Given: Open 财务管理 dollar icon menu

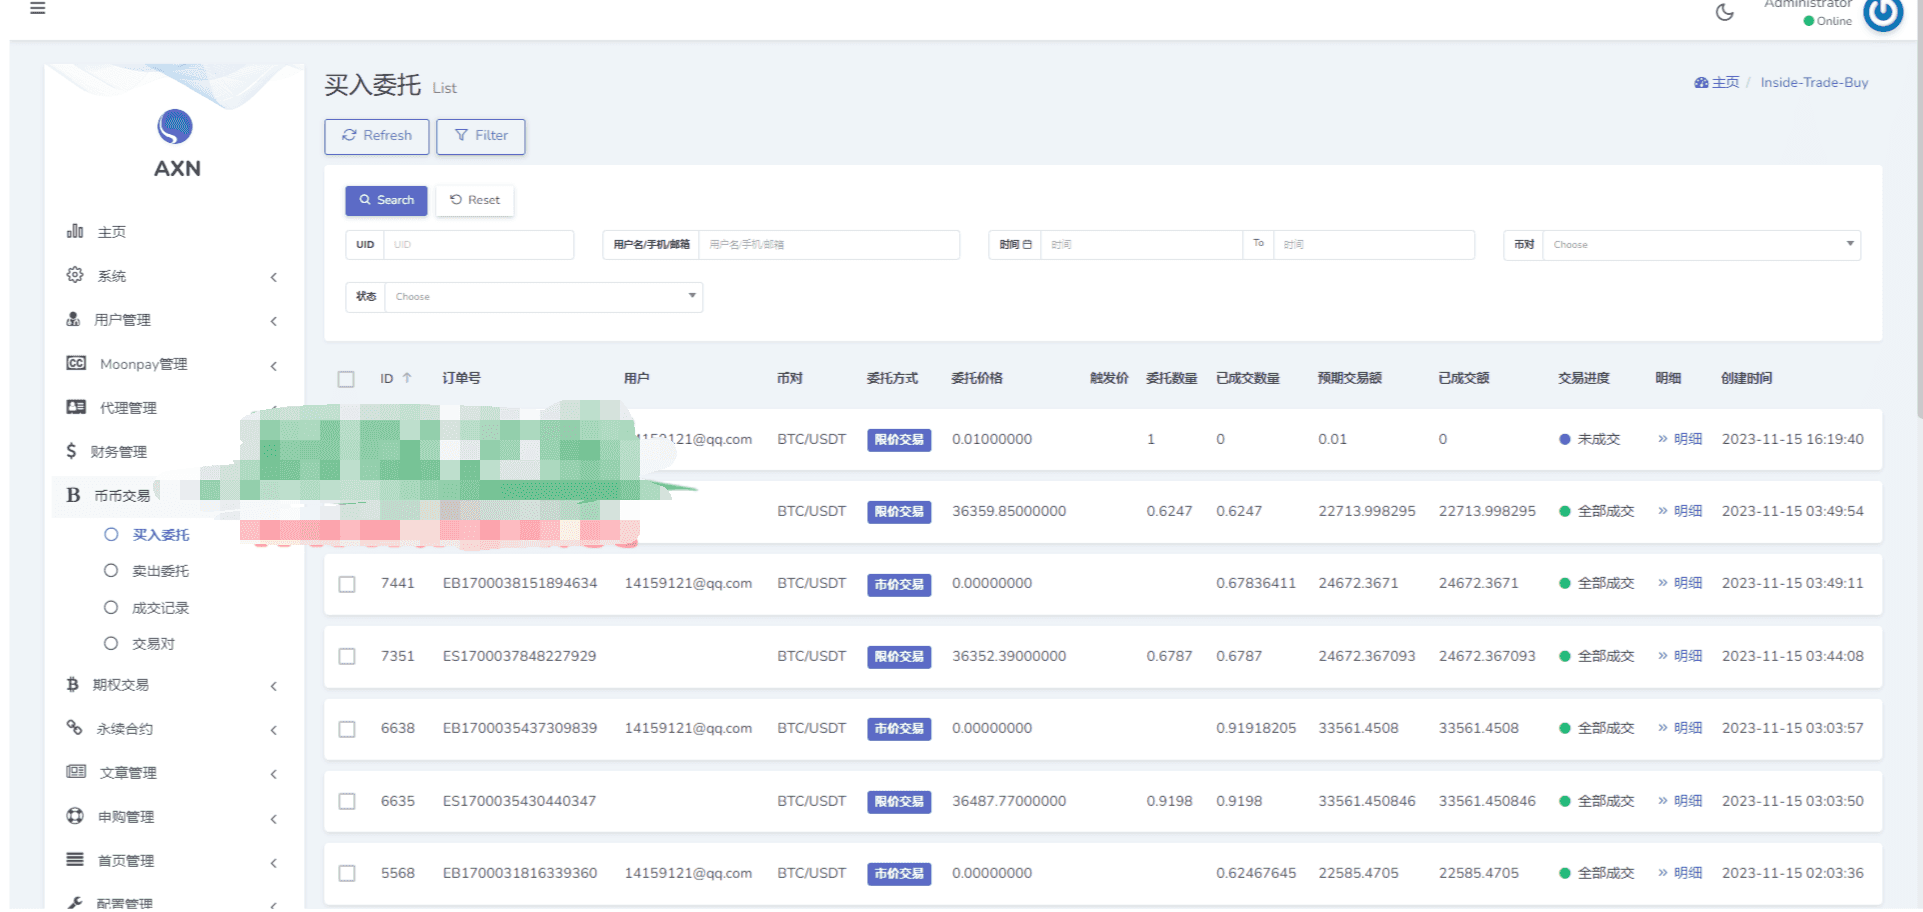Looking at the screenshot, I should [71, 451].
